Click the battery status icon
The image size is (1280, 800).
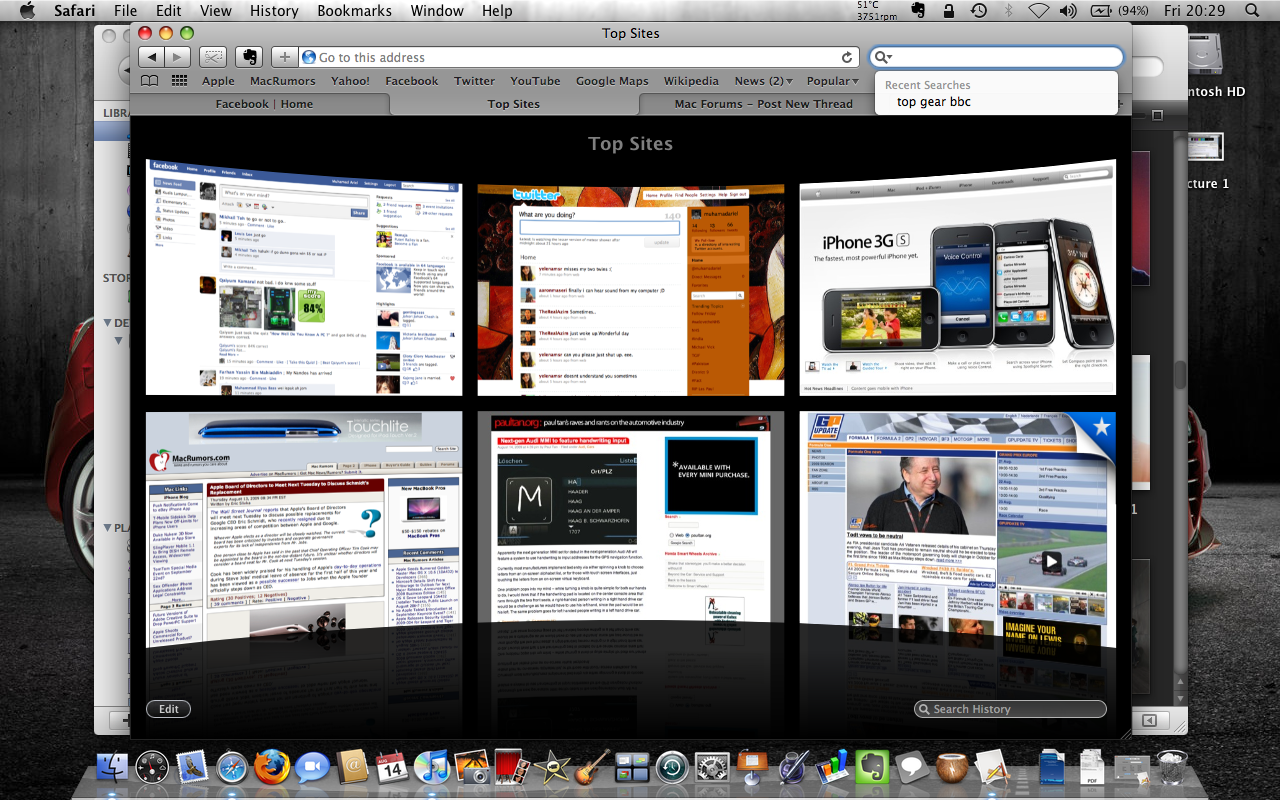1101,11
